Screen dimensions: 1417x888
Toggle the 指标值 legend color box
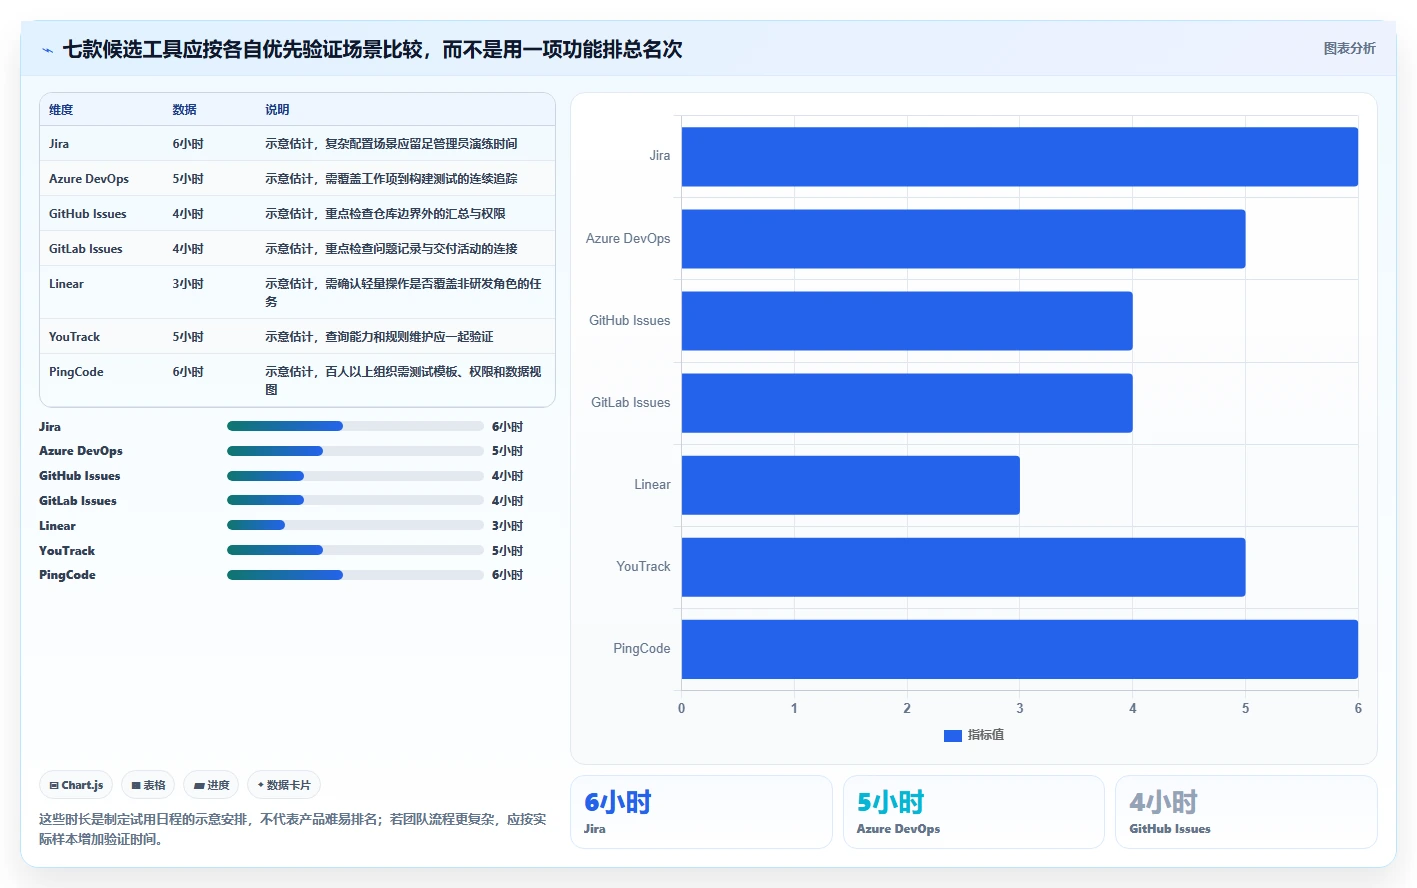click(x=953, y=735)
